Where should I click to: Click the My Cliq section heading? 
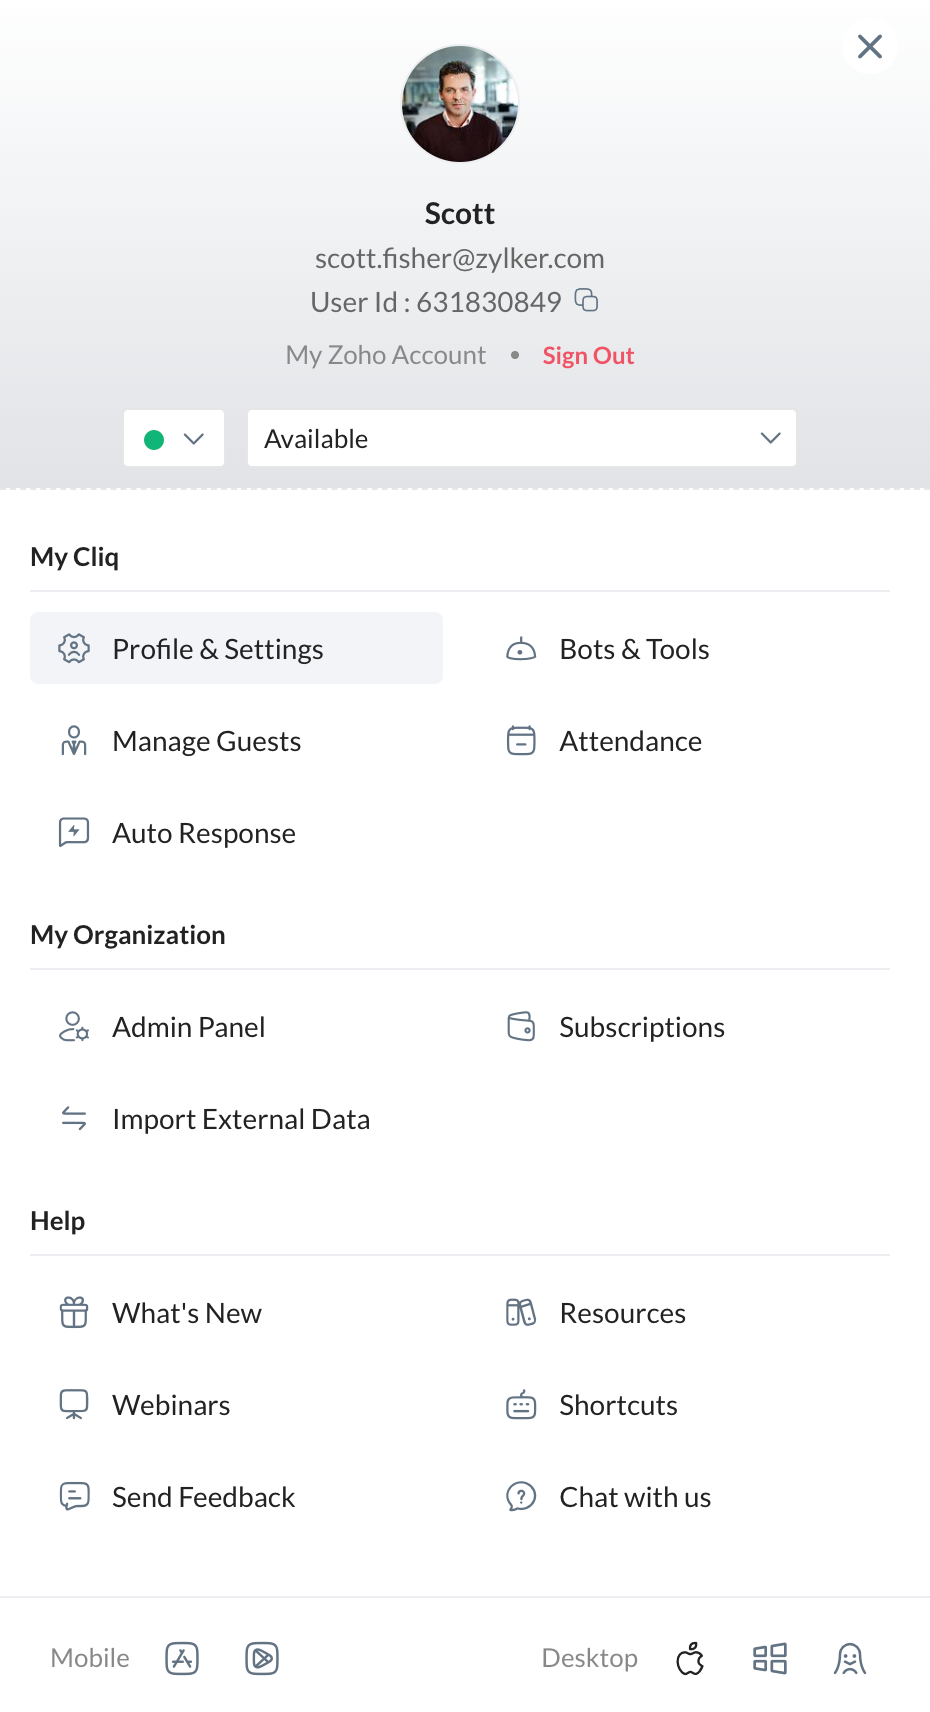tap(75, 557)
